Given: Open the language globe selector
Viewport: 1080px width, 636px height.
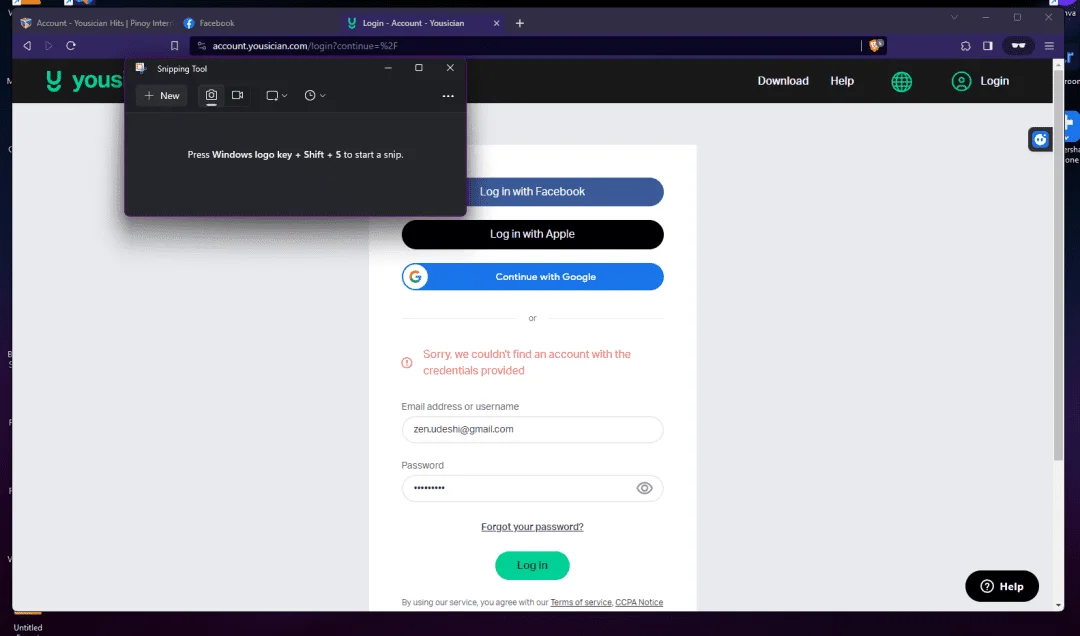Looking at the screenshot, I should [x=902, y=81].
